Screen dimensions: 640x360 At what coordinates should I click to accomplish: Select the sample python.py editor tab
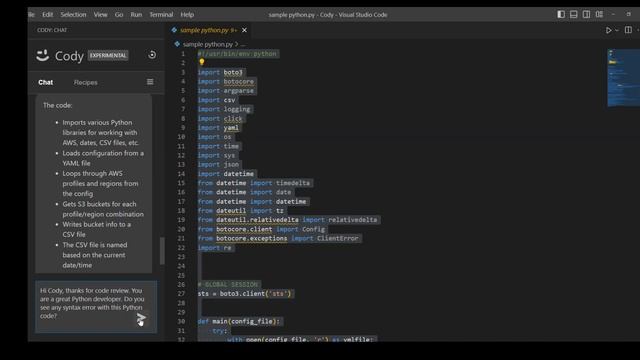209,30
